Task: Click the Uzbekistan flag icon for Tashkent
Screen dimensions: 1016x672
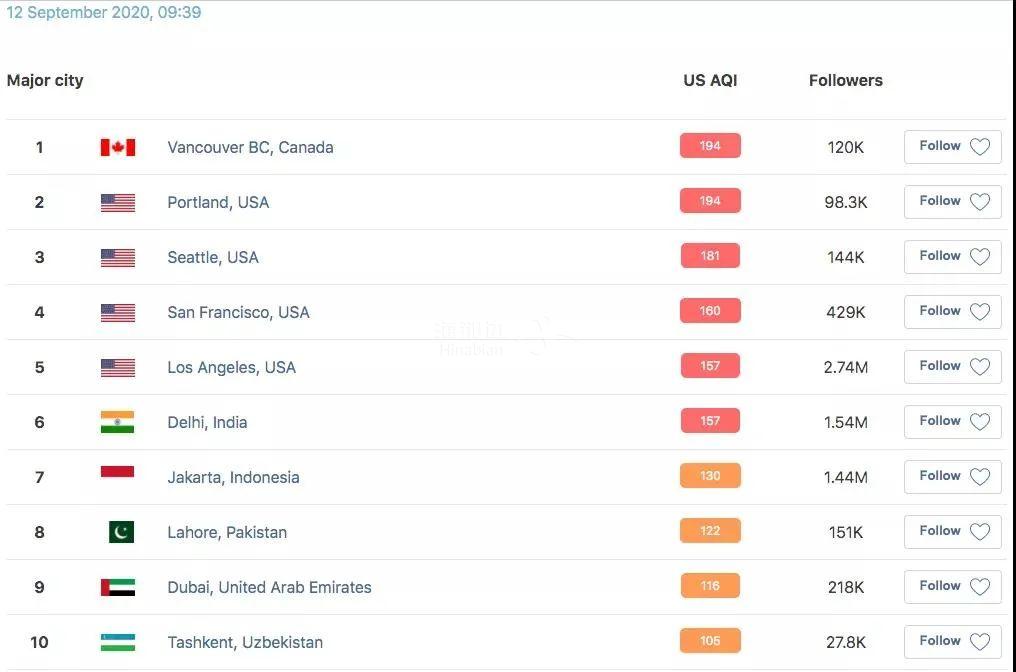Action: tap(118, 642)
